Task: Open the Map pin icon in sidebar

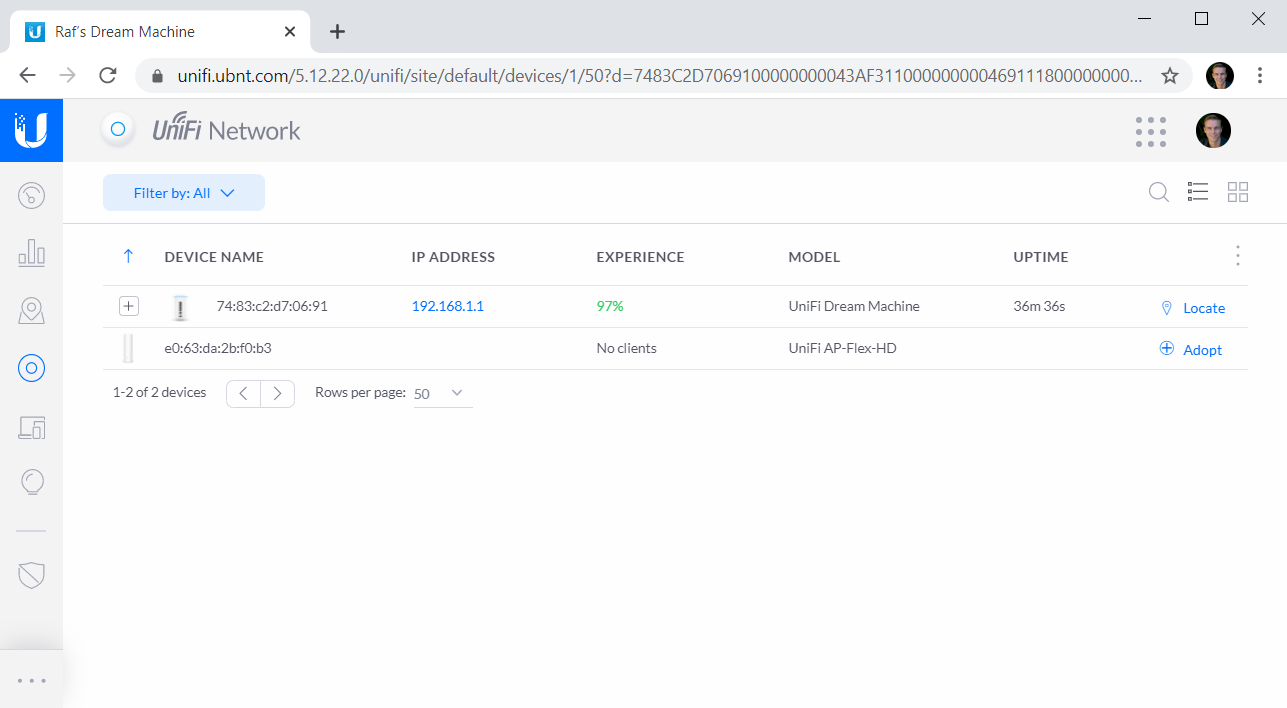Action: point(31,311)
